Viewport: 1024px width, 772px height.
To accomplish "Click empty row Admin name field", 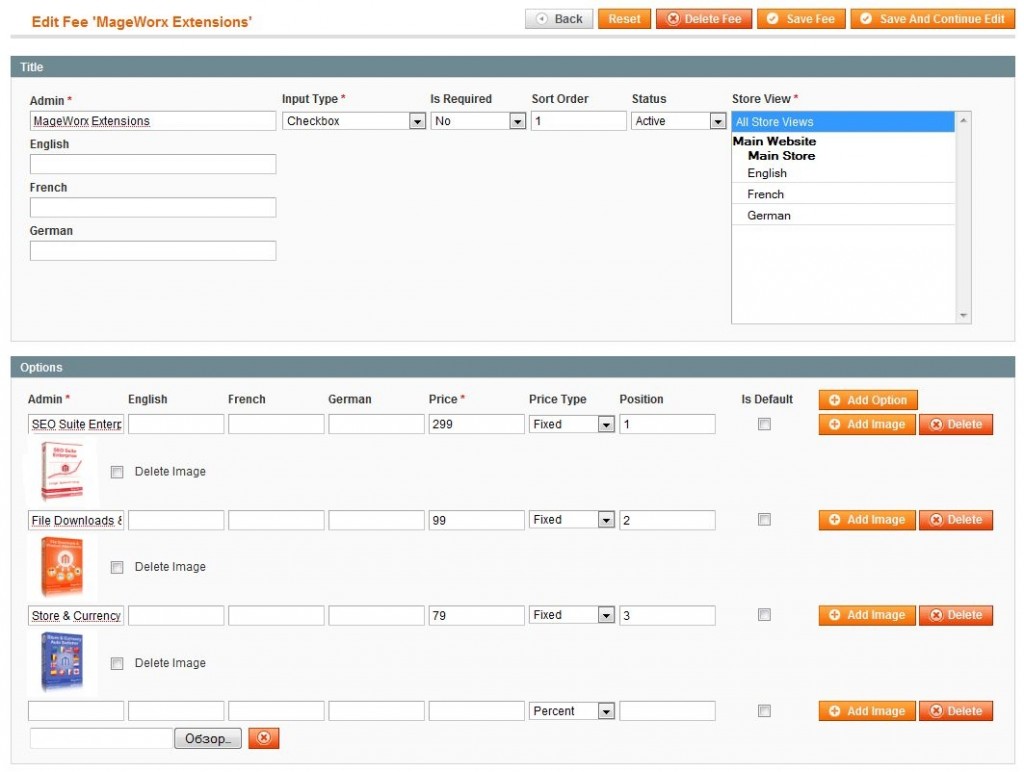I will (76, 711).
